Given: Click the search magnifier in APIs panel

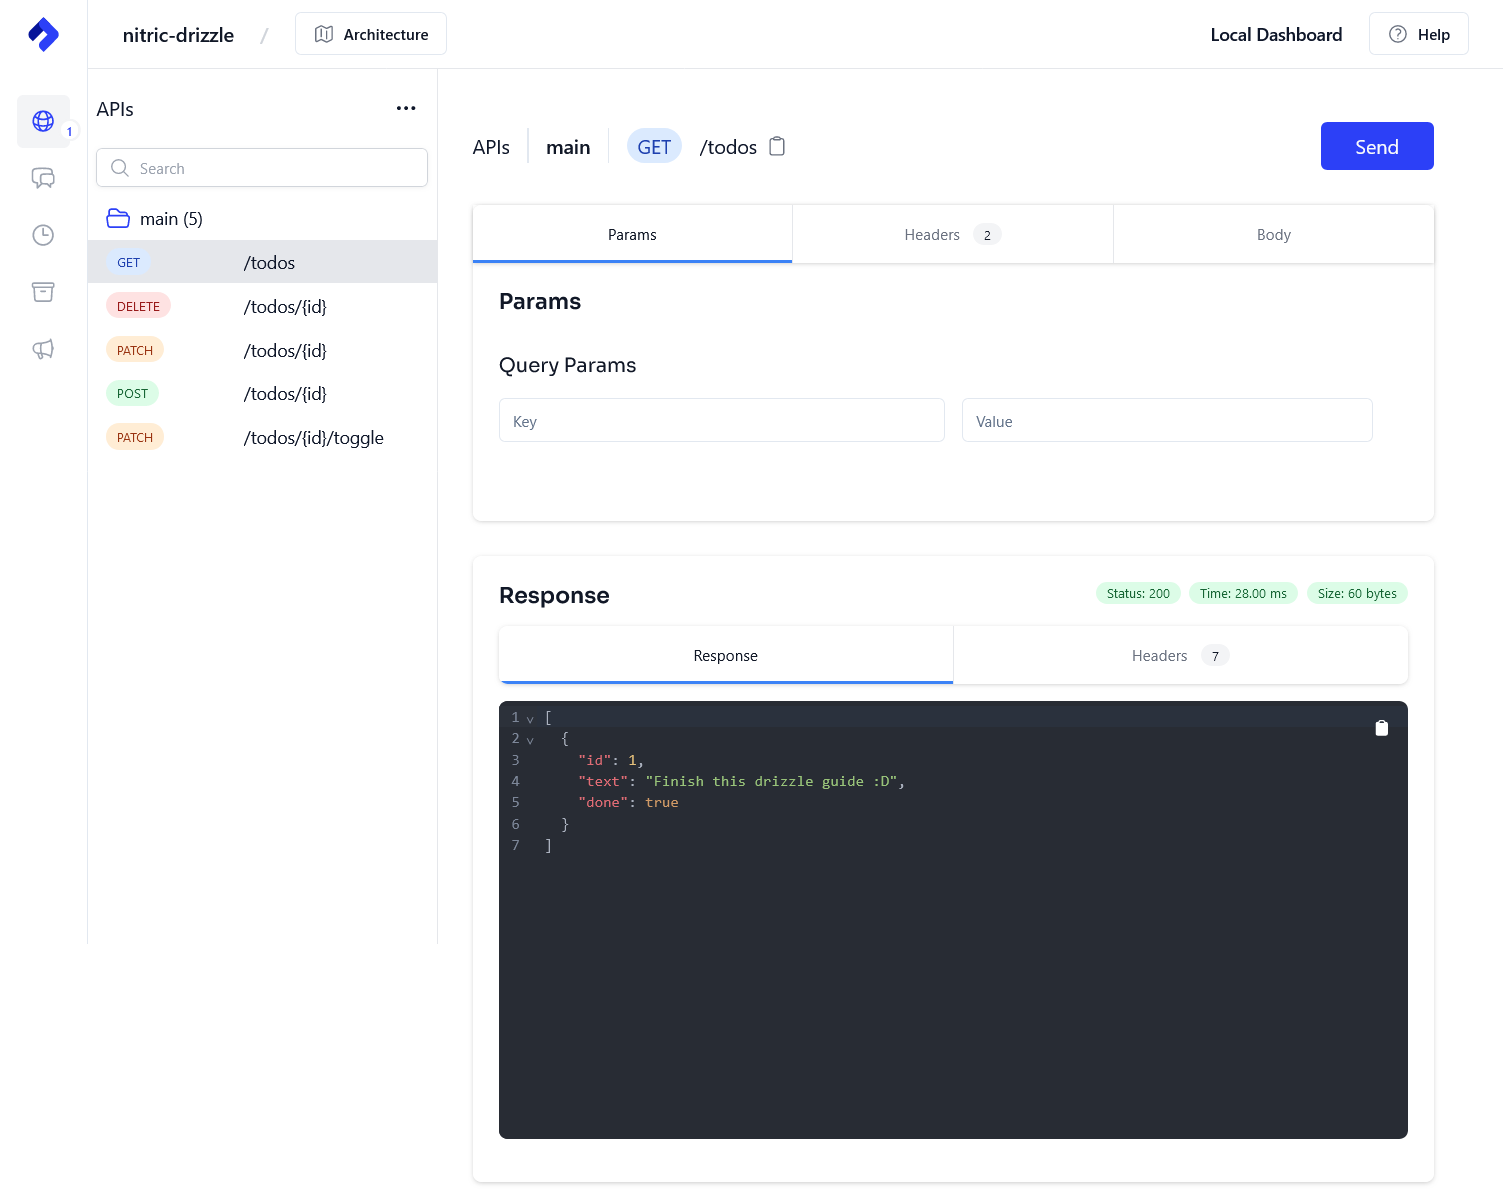Looking at the screenshot, I should 119,168.
